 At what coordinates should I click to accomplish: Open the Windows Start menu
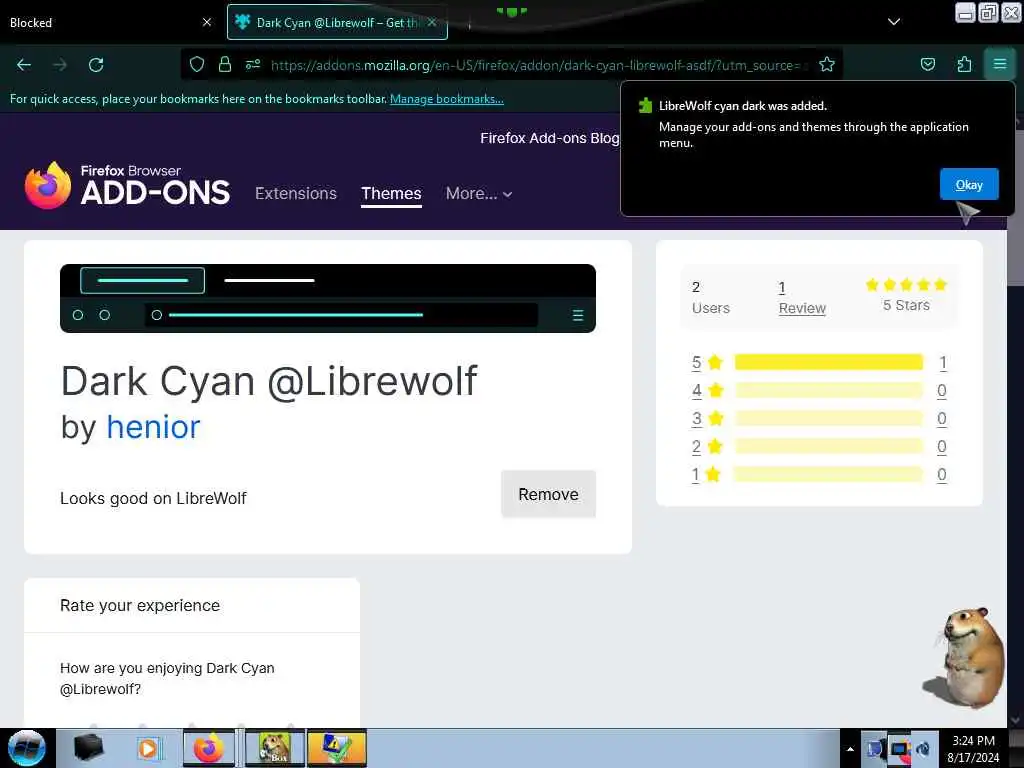(27, 748)
